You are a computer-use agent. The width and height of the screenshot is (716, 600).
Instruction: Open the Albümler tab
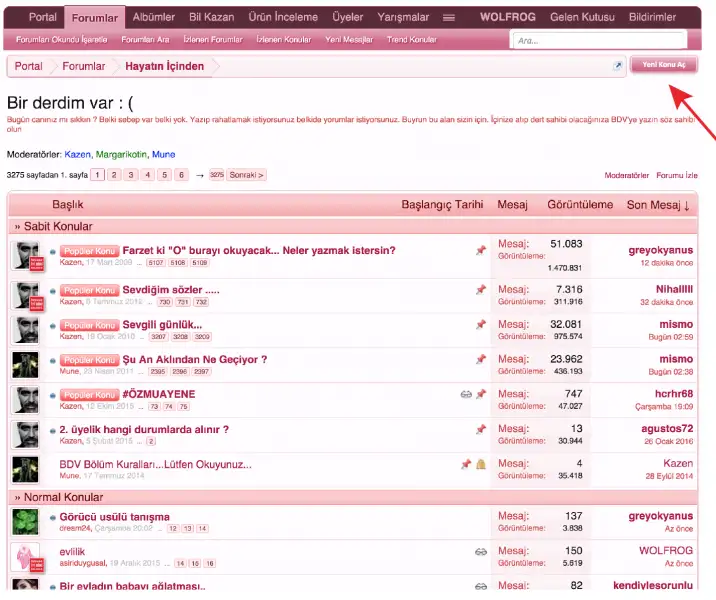(x=153, y=17)
